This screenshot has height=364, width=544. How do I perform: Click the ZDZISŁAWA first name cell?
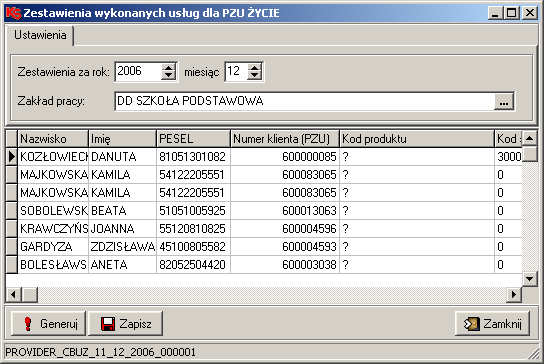pyautogui.click(x=122, y=247)
